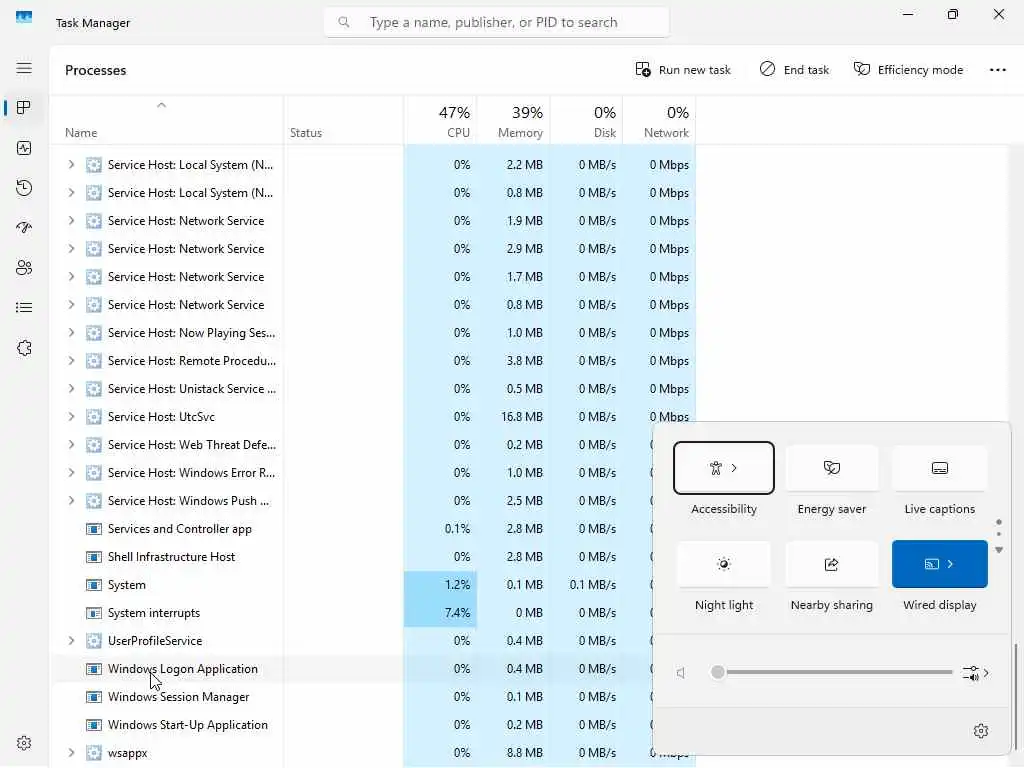Toggle the Wired display tile
1024x768 pixels.
click(x=940, y=564)
